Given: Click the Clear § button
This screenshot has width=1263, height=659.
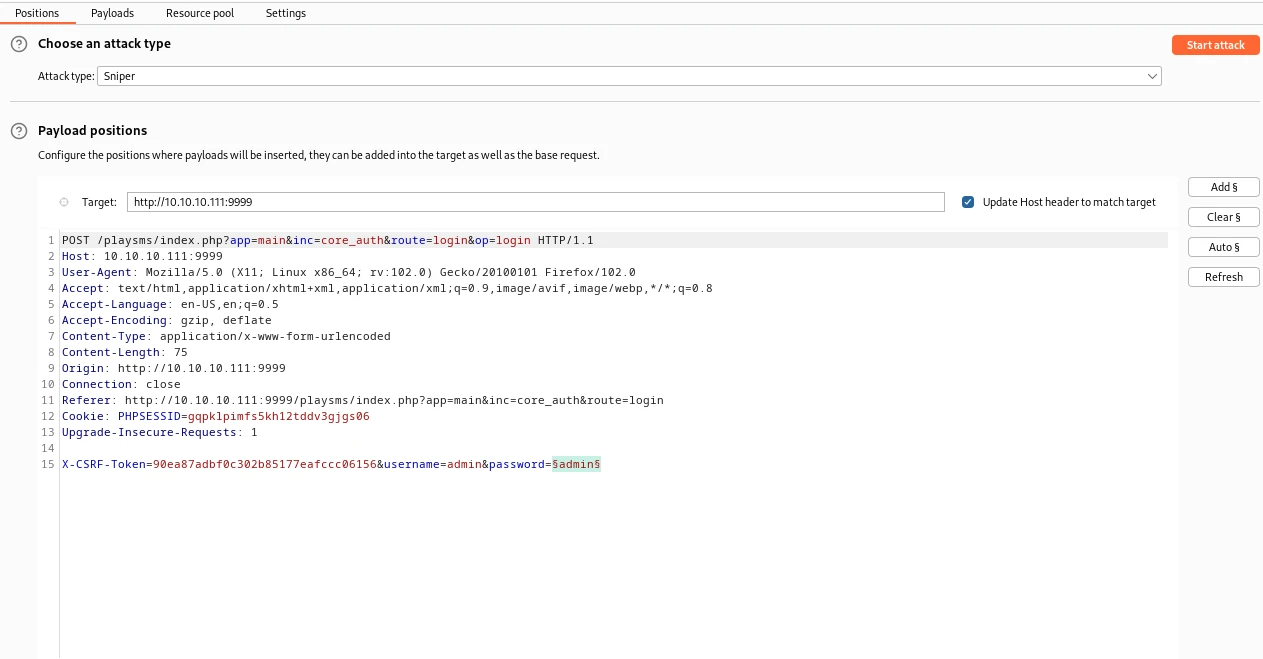Looking at the screenshot, I should 1223,217.
